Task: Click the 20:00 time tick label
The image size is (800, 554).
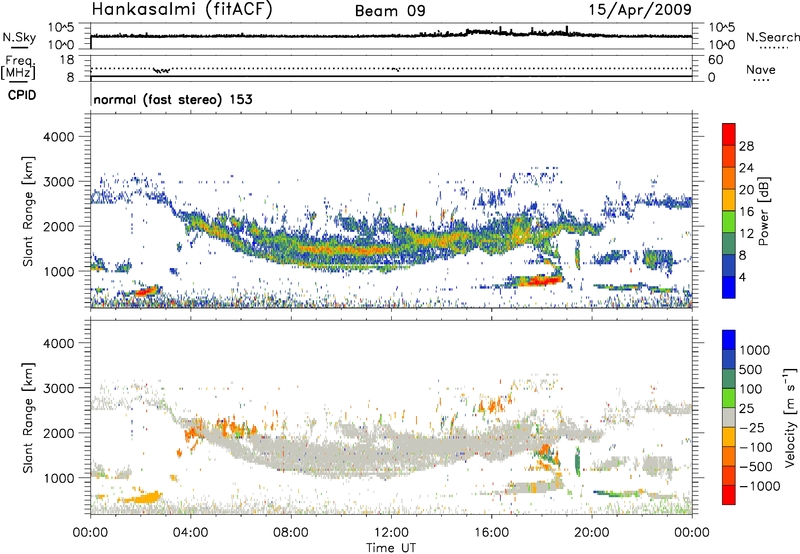Action: 591,533
